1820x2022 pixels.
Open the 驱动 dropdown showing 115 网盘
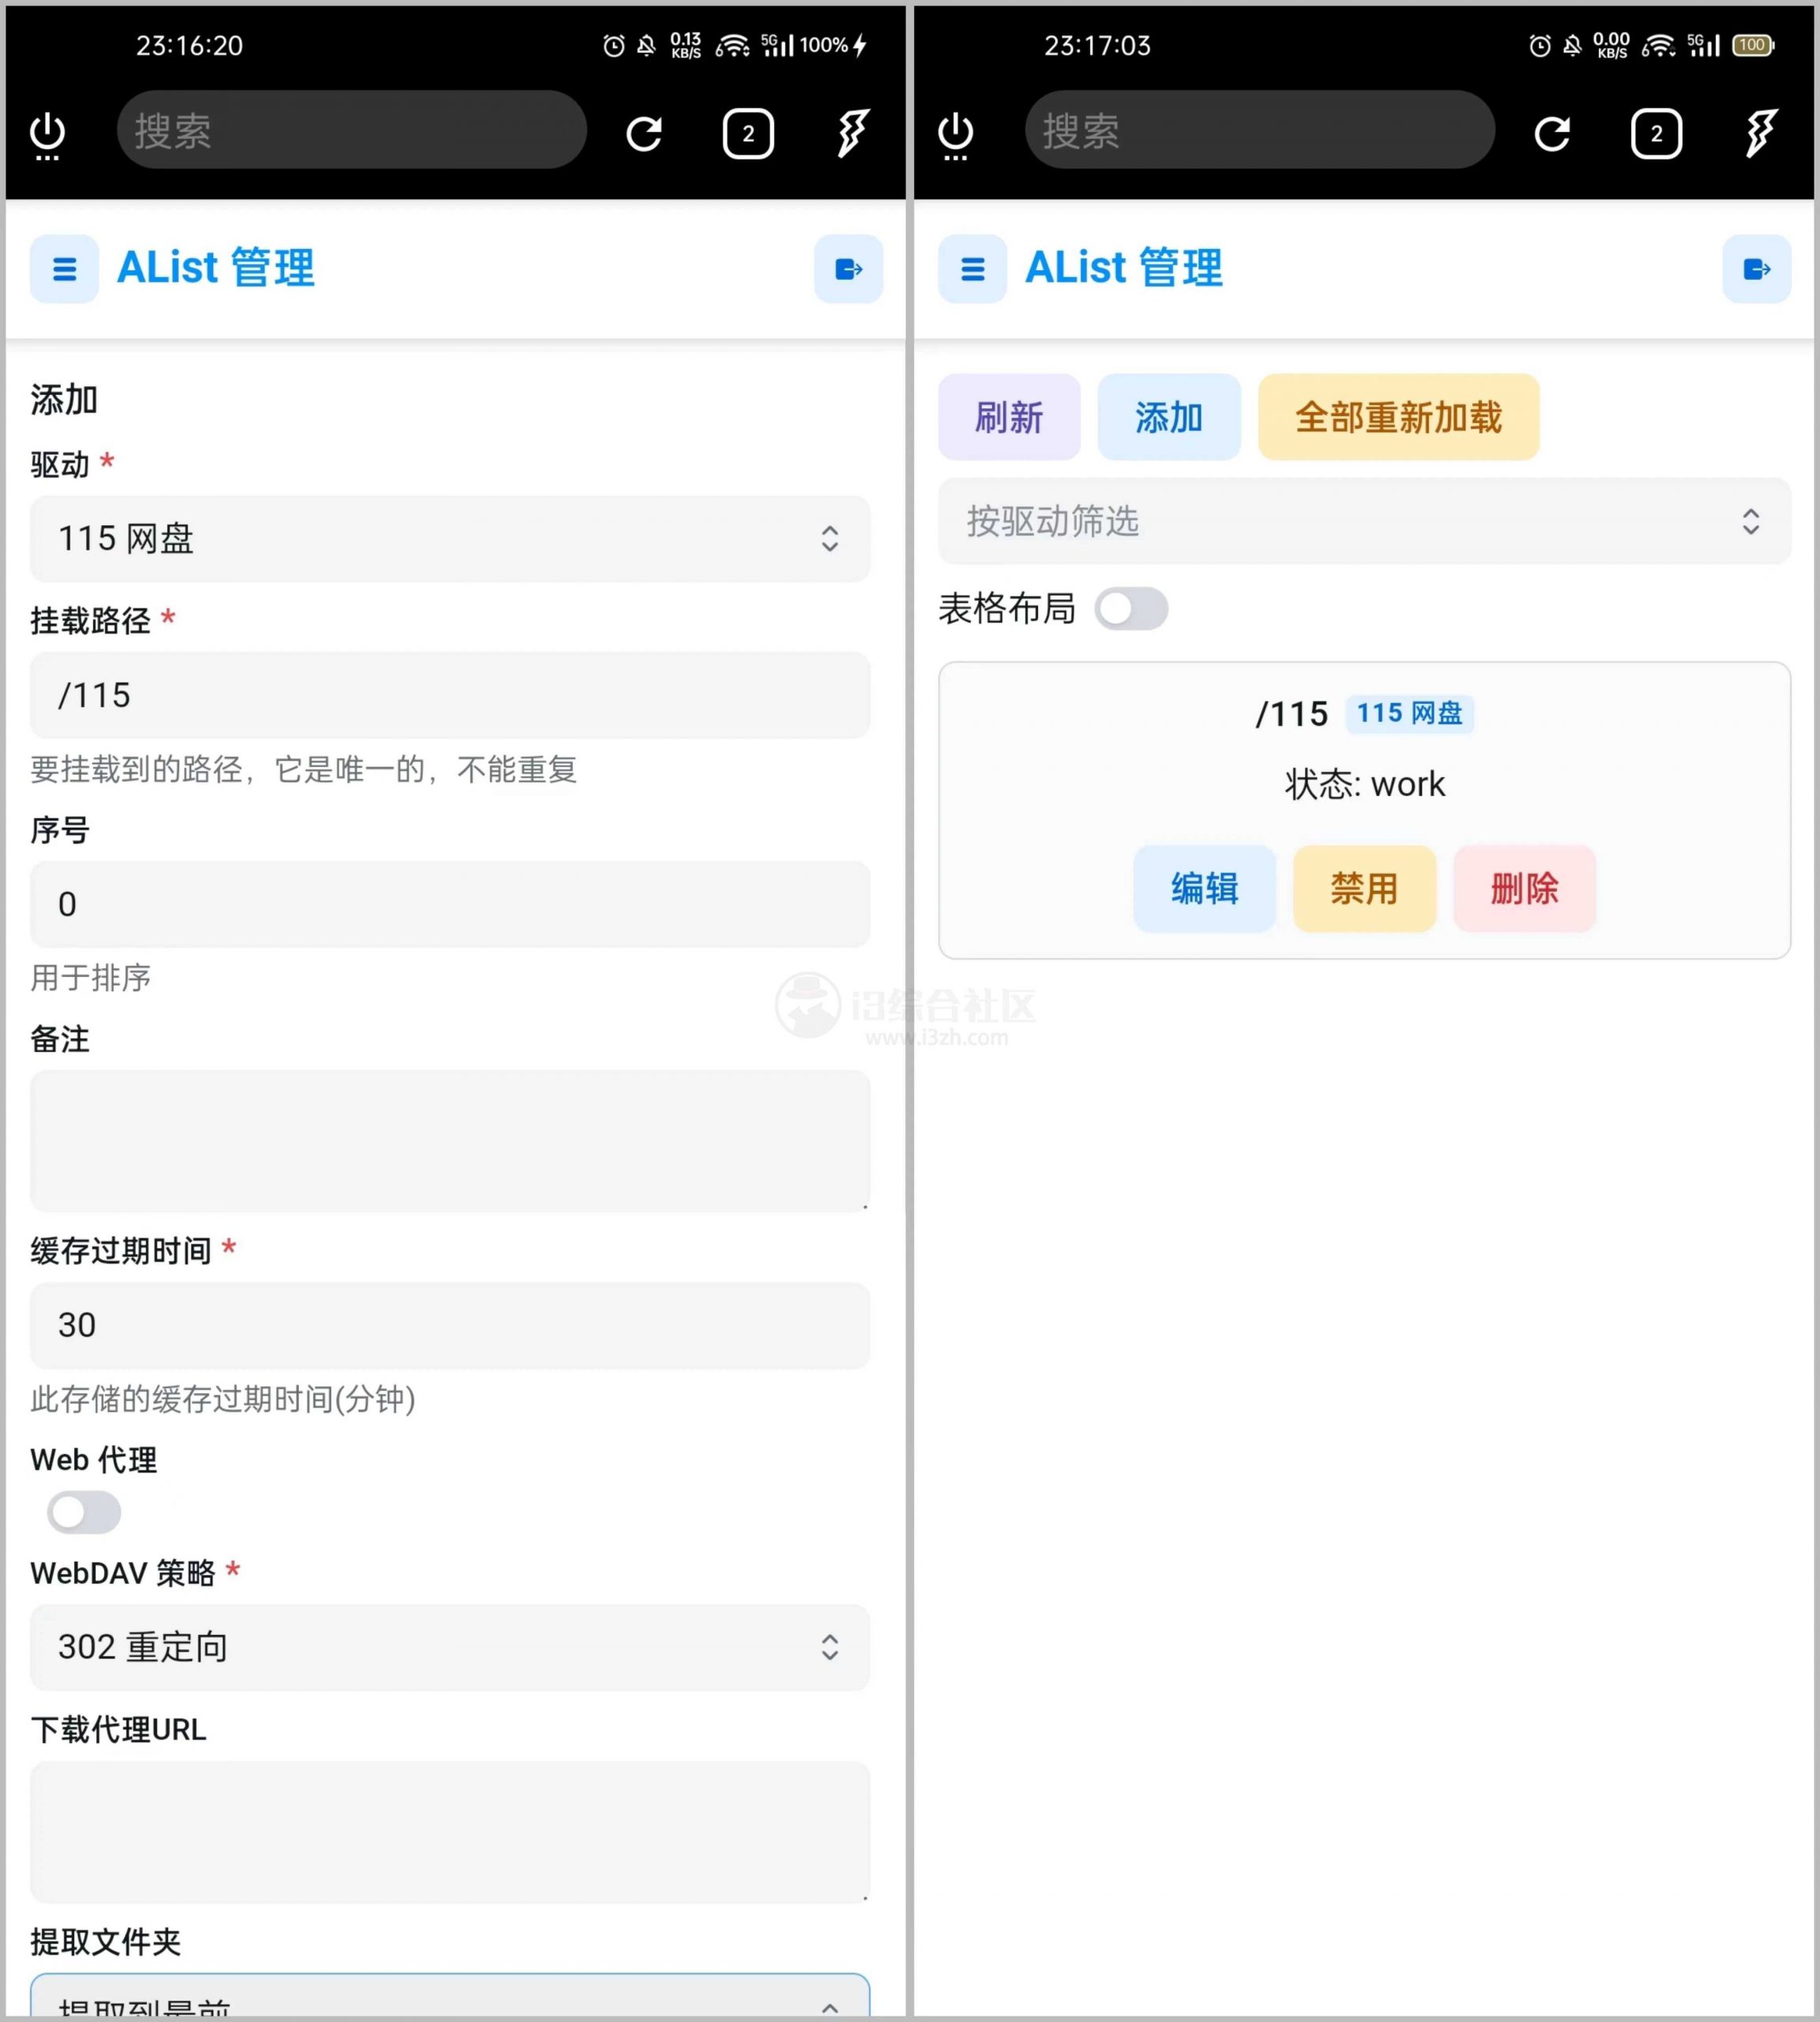pos(450,539)
